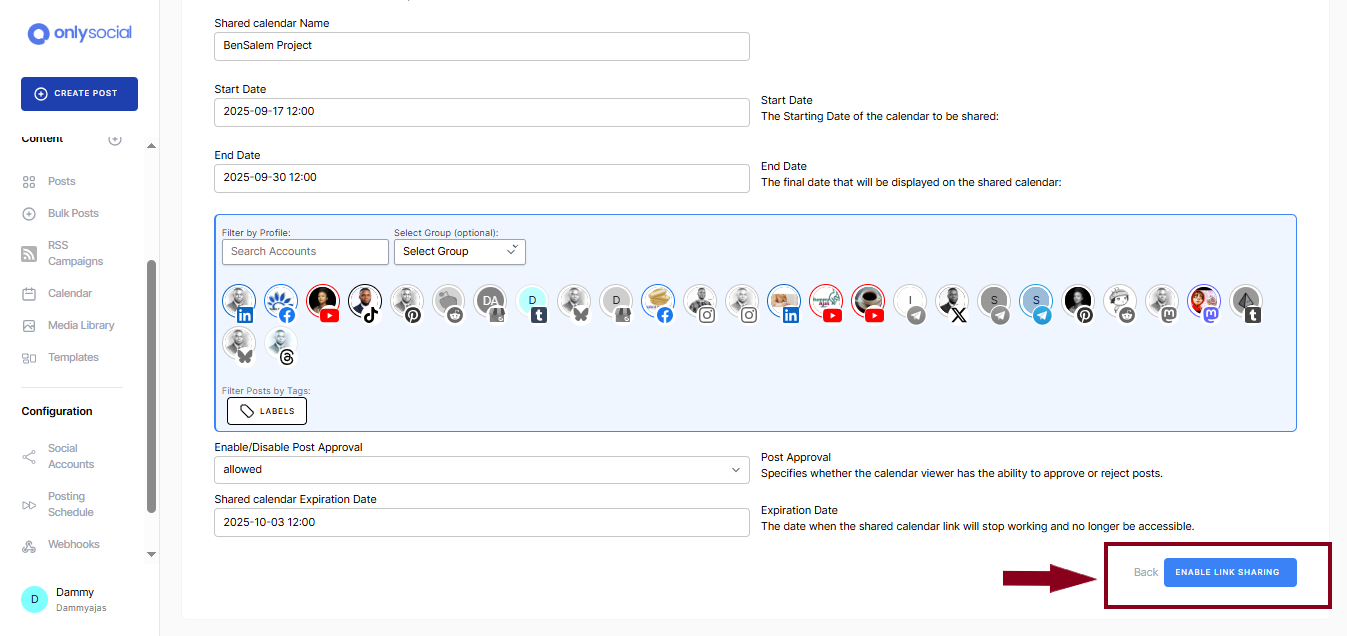Viewport: 1347px width, 636px height.
Task: Click the Webhooks icon in sidebar
Action: 29,545
